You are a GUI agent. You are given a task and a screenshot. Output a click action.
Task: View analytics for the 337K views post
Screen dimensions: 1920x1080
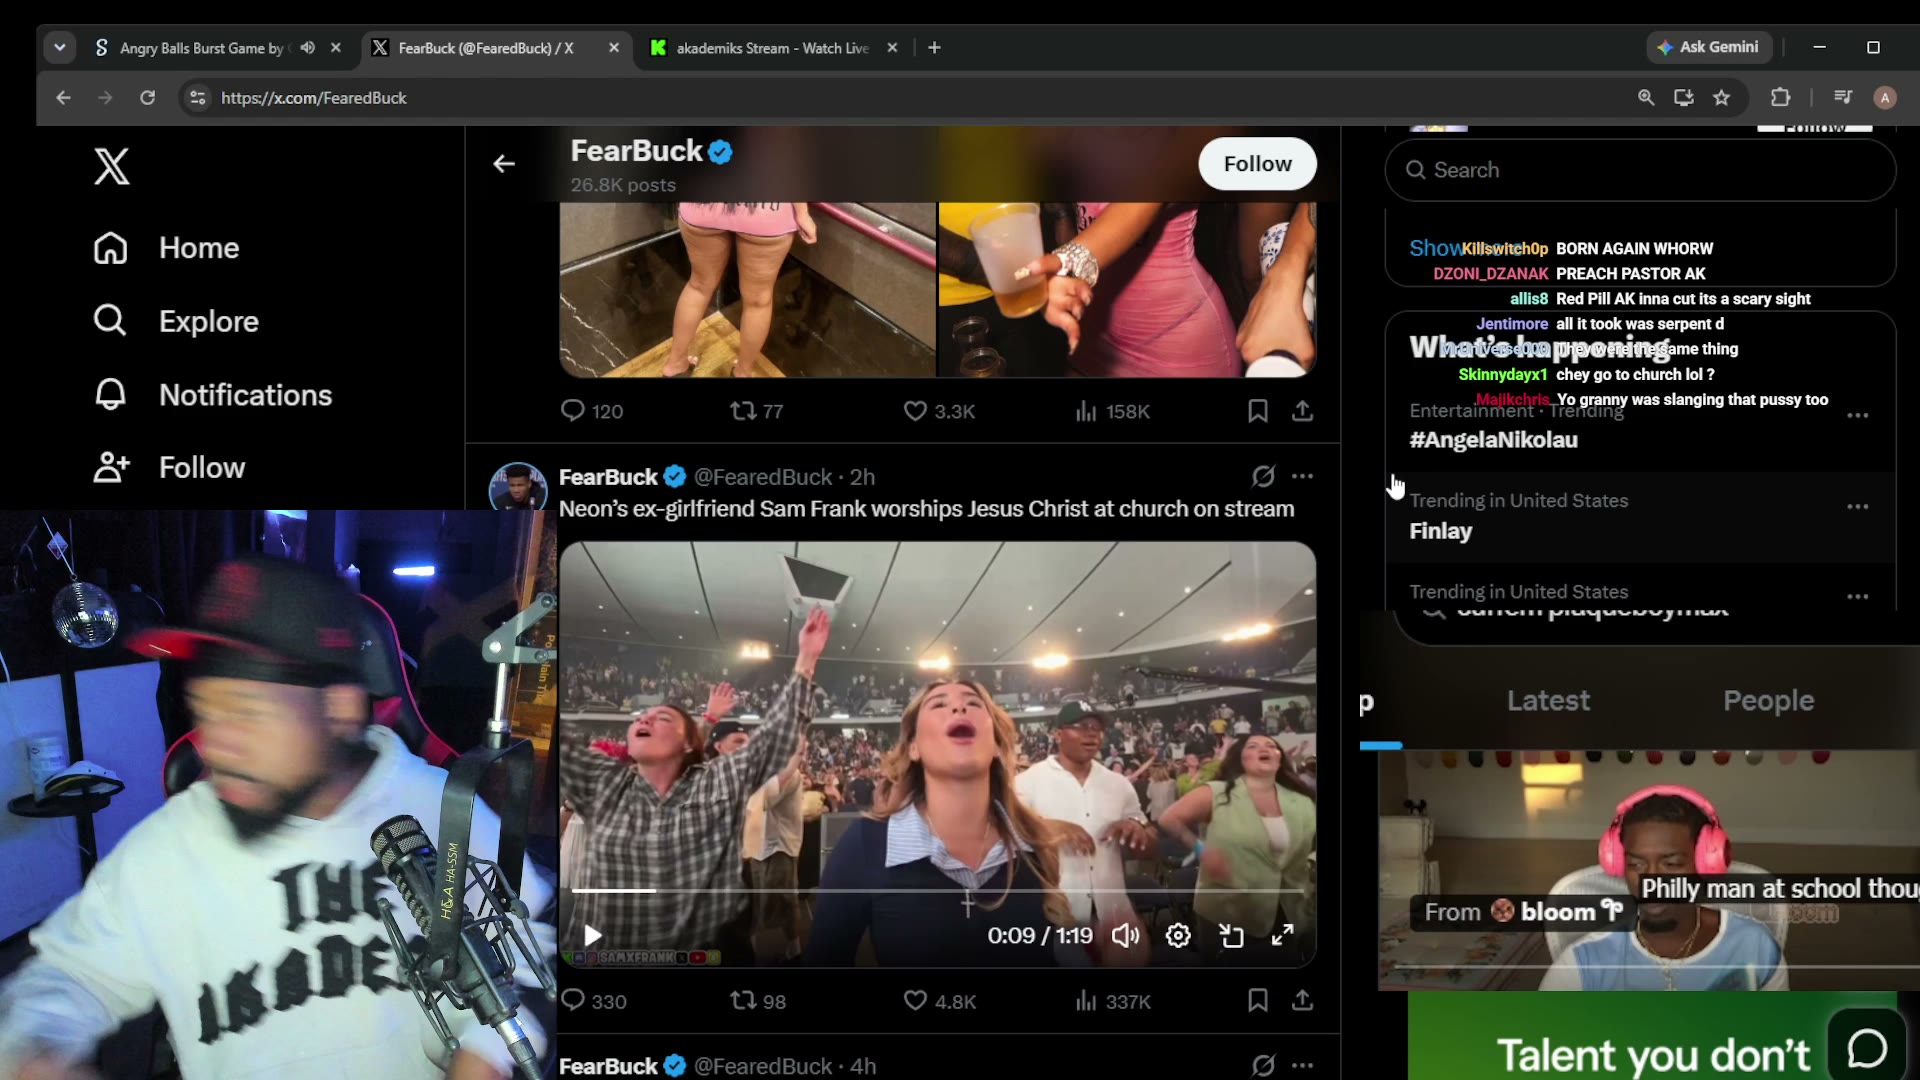point(1112,1001)
